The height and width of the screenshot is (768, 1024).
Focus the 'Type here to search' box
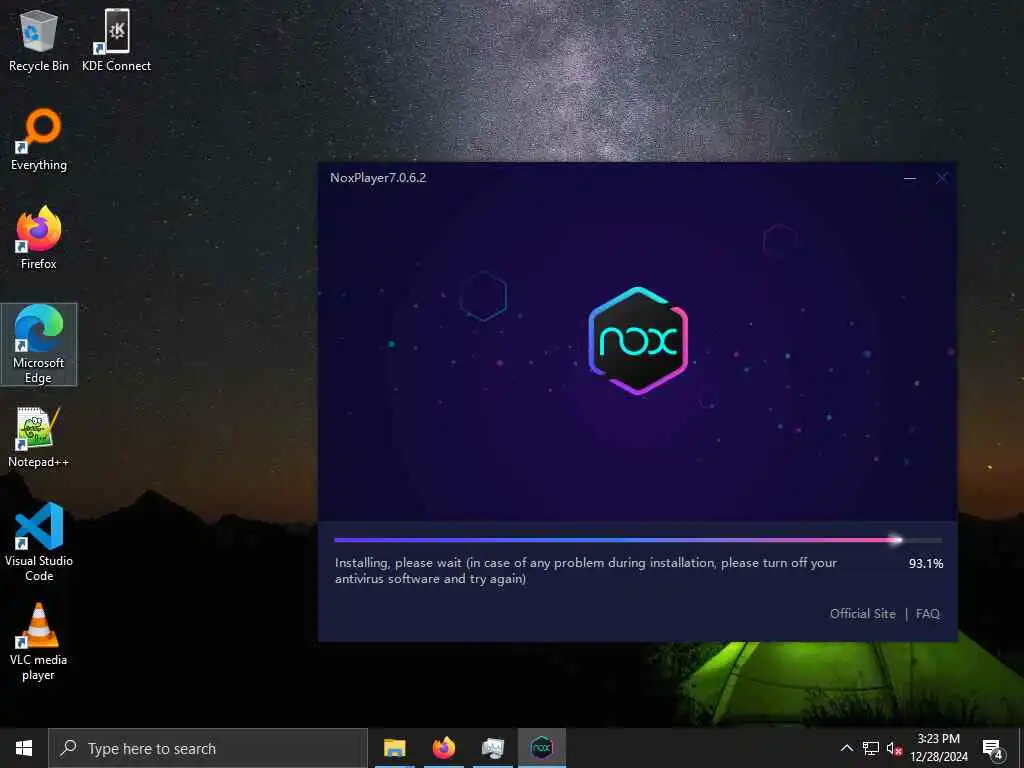(208, 748)
